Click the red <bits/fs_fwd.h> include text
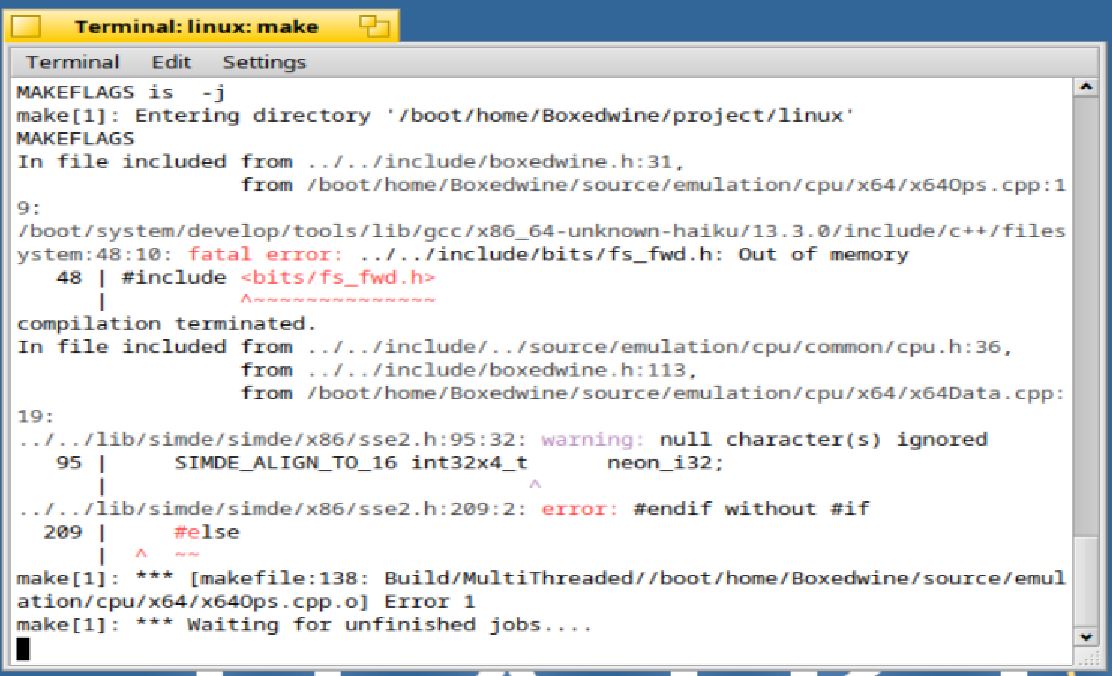This screenshot has height=676, width=1112. tap(338, 278)
